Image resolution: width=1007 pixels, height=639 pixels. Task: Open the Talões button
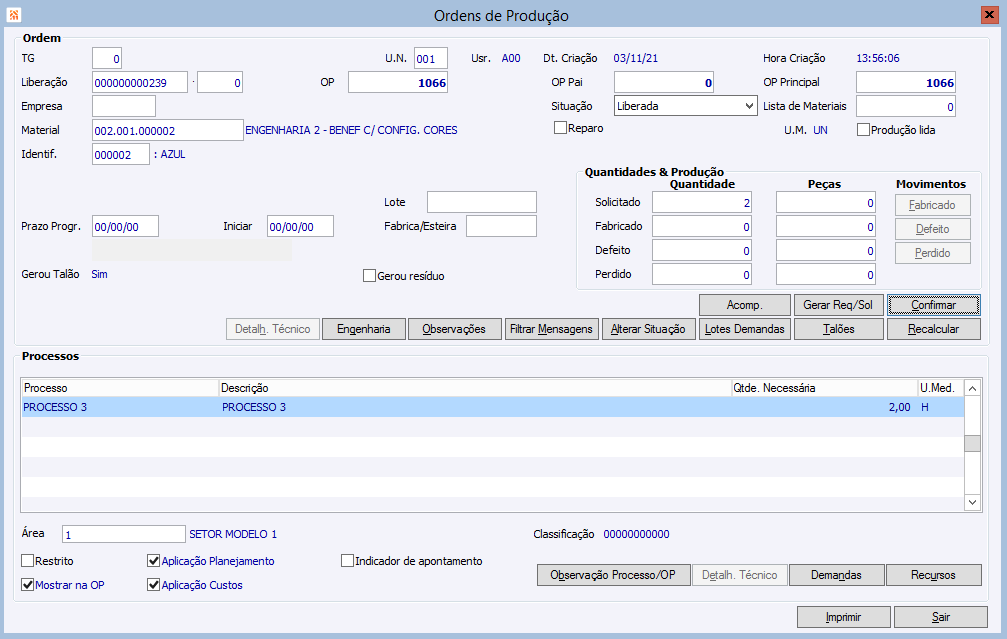[838, 329]
